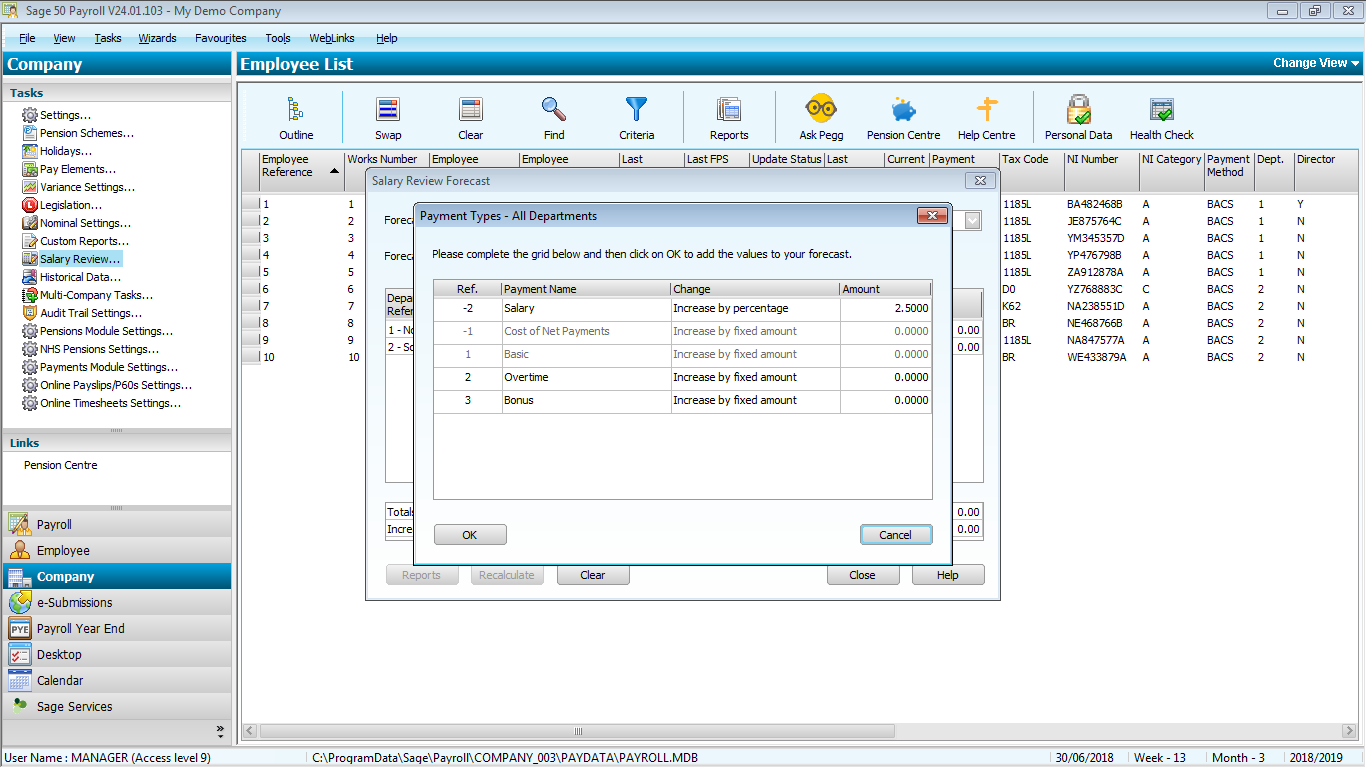Screen dimensions: 1366x768
Task: Open the WebLinks menu
Action: point(332,38)
